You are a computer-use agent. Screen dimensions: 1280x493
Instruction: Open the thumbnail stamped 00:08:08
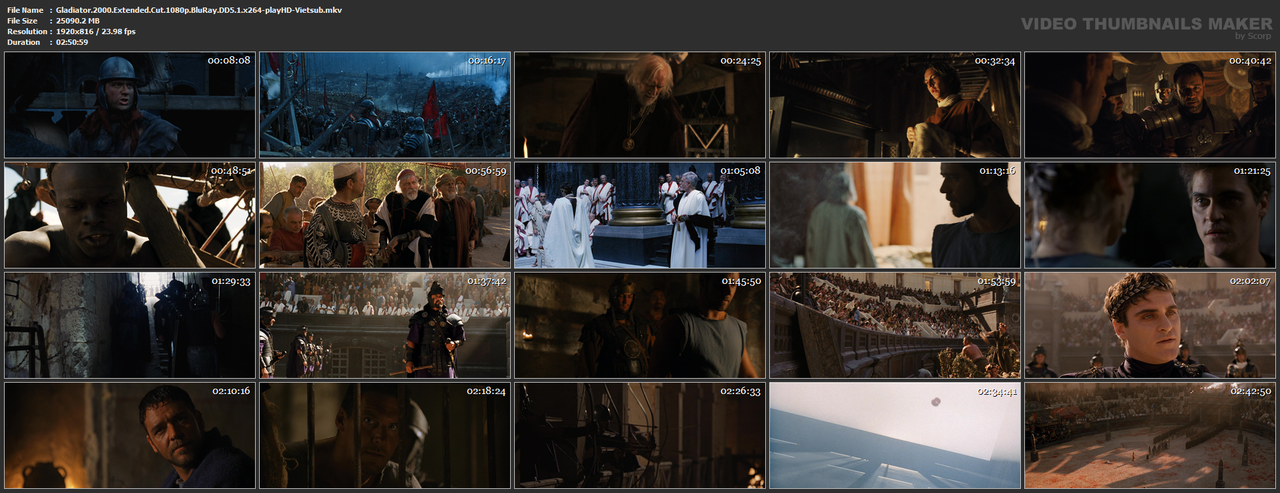130,105
